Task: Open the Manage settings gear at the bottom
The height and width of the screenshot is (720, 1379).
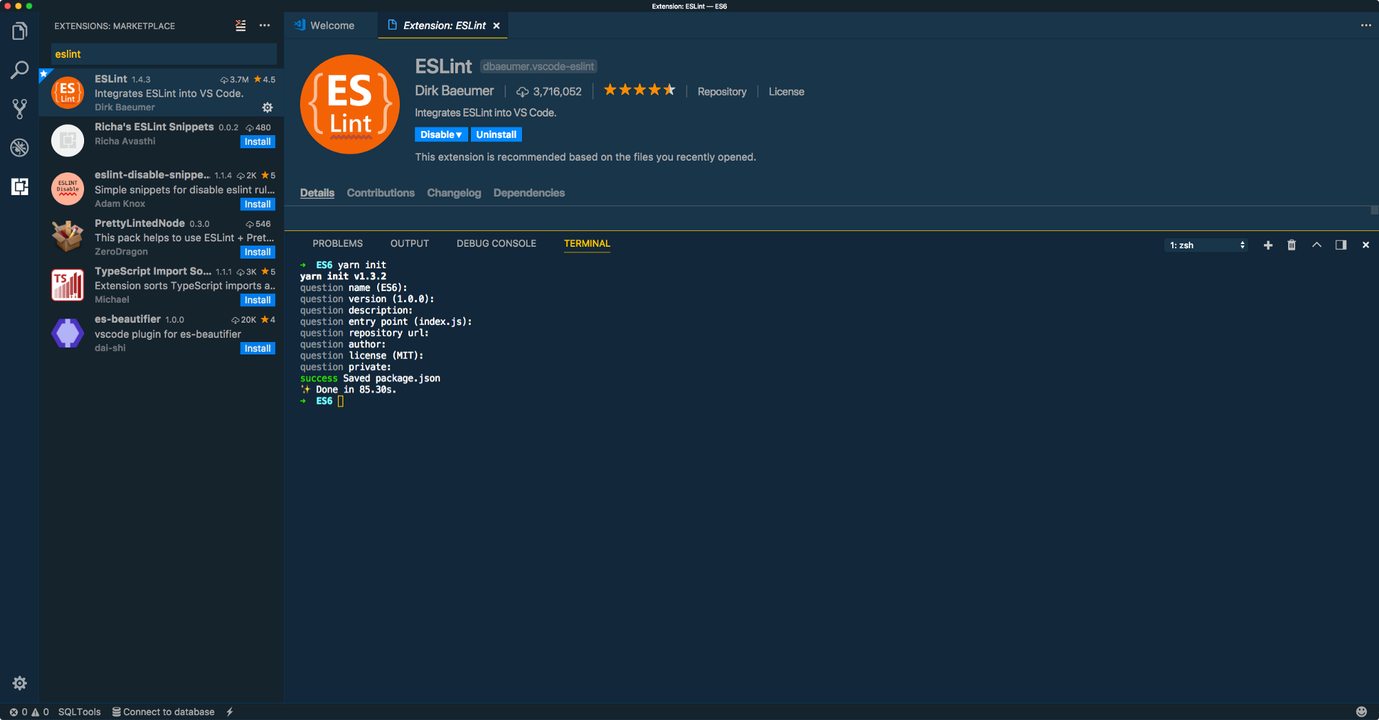Action: click(x=18, y=683)
